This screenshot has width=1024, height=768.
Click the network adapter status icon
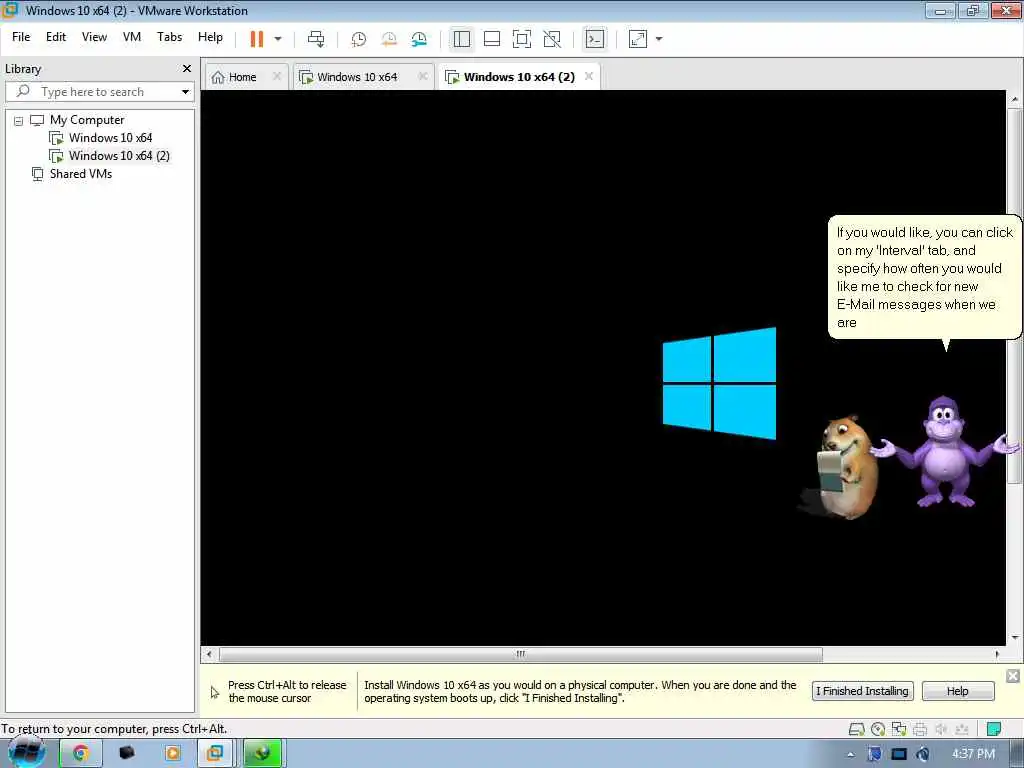(899, 729)
